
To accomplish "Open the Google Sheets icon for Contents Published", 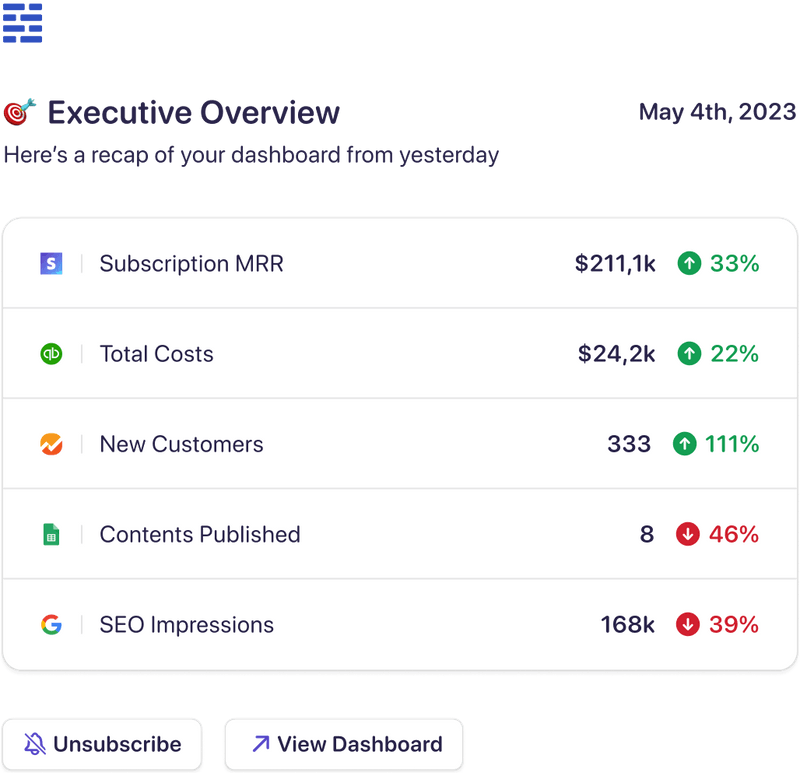I will pos(52,534).
